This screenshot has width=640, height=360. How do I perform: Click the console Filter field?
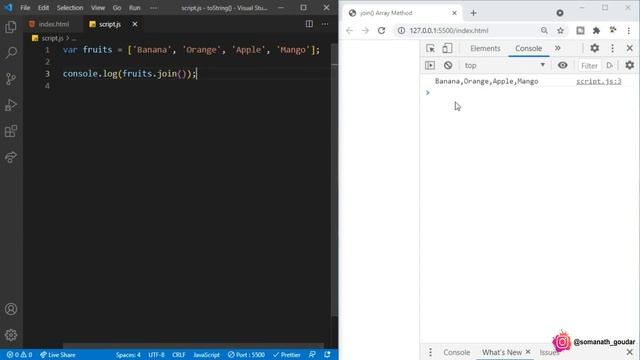click(589, 65)
